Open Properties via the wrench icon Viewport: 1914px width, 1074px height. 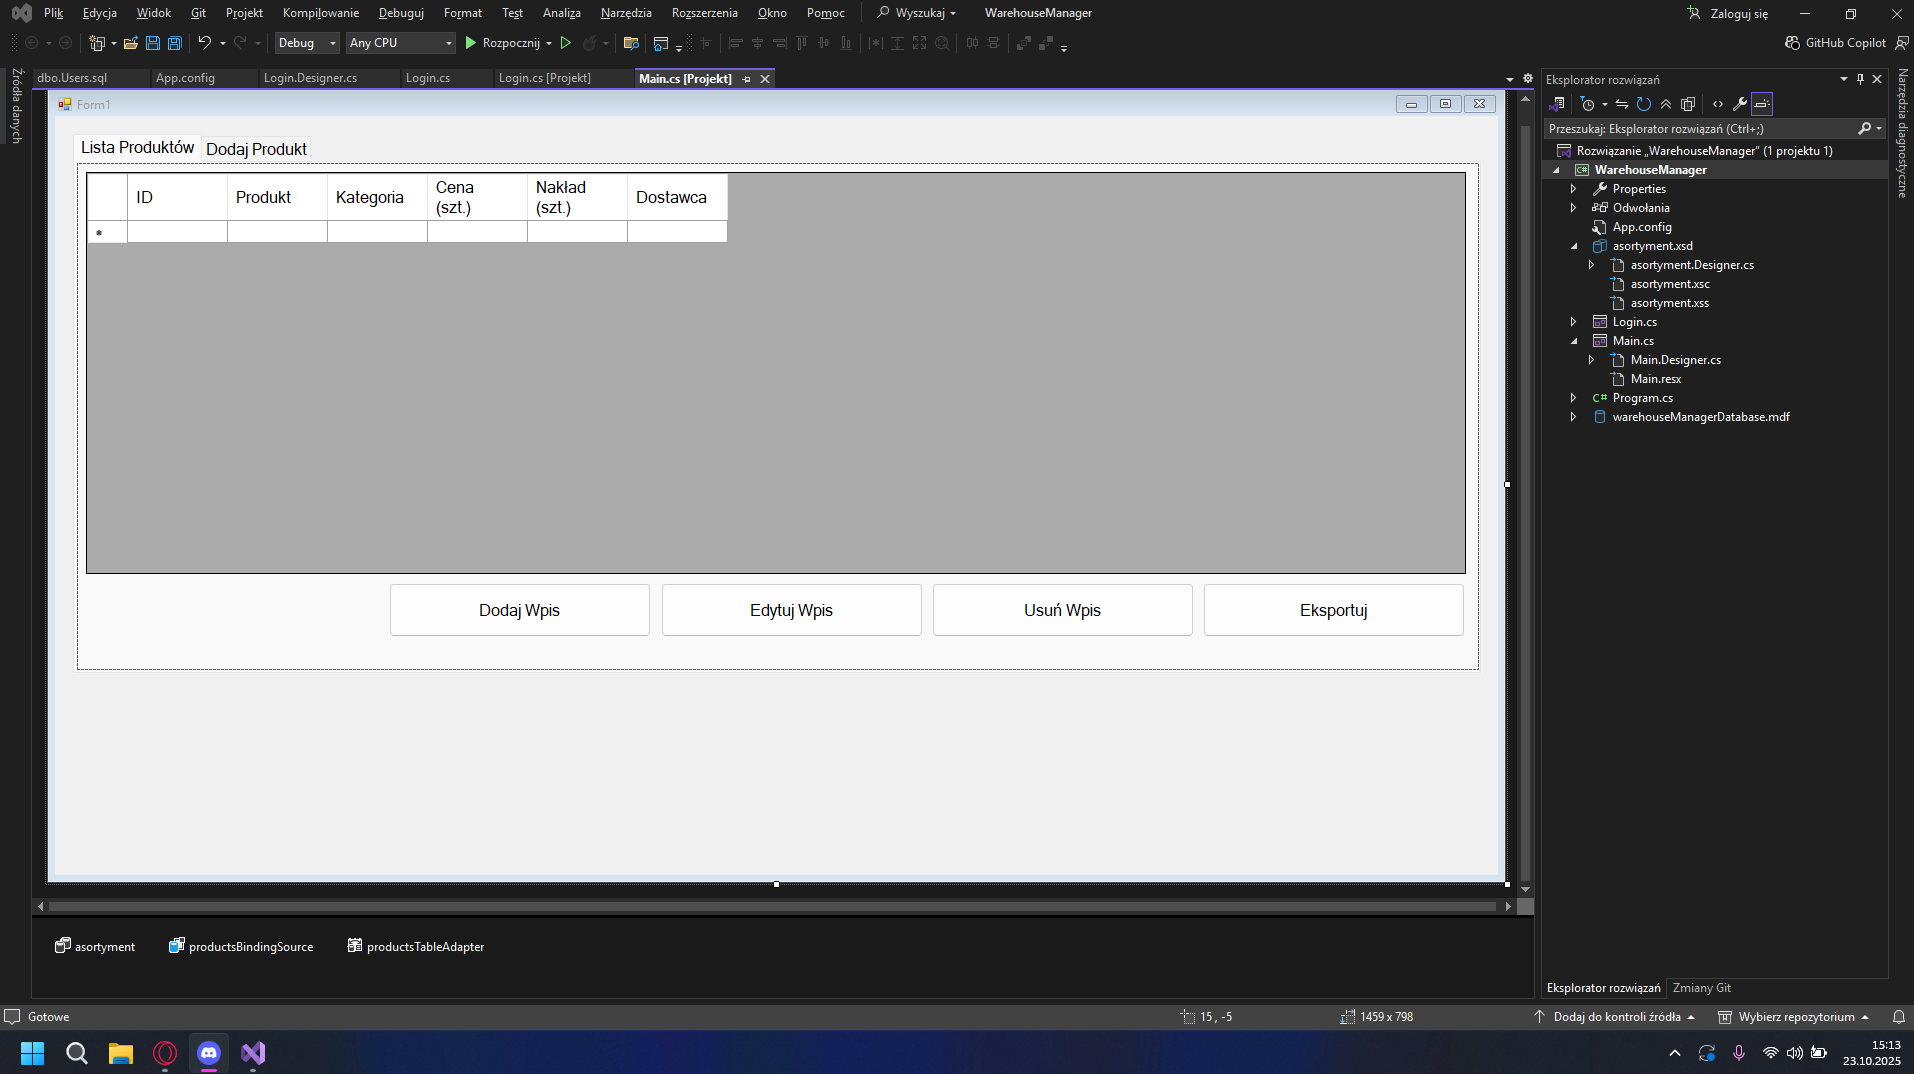1740,104
